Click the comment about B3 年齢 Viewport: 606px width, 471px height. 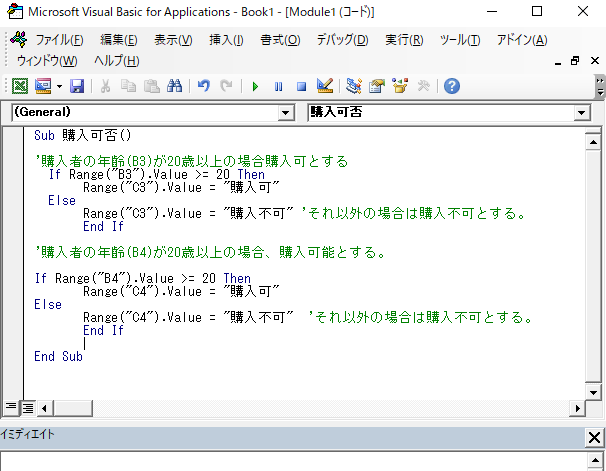click(192, 161)
